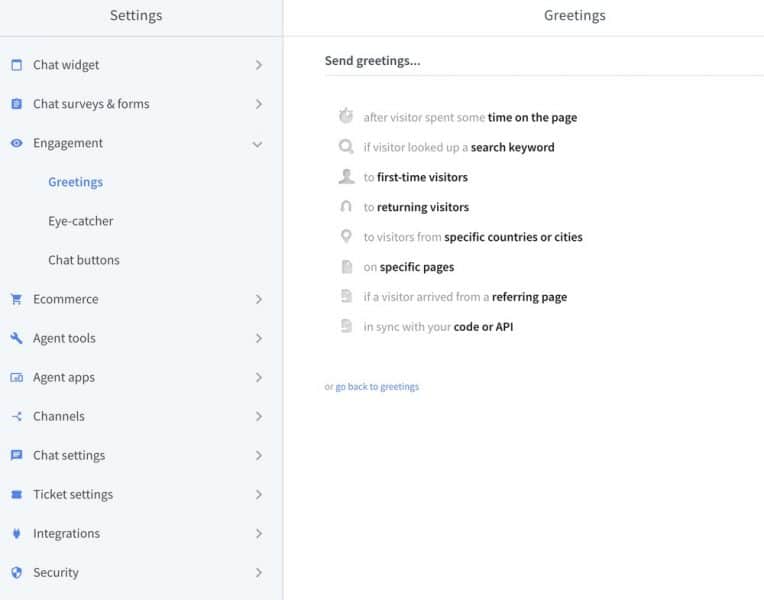Viewport: 764px width, 600px height.
Task: Click the Agent tools wrench icon
Action: (x=16, y=338)
